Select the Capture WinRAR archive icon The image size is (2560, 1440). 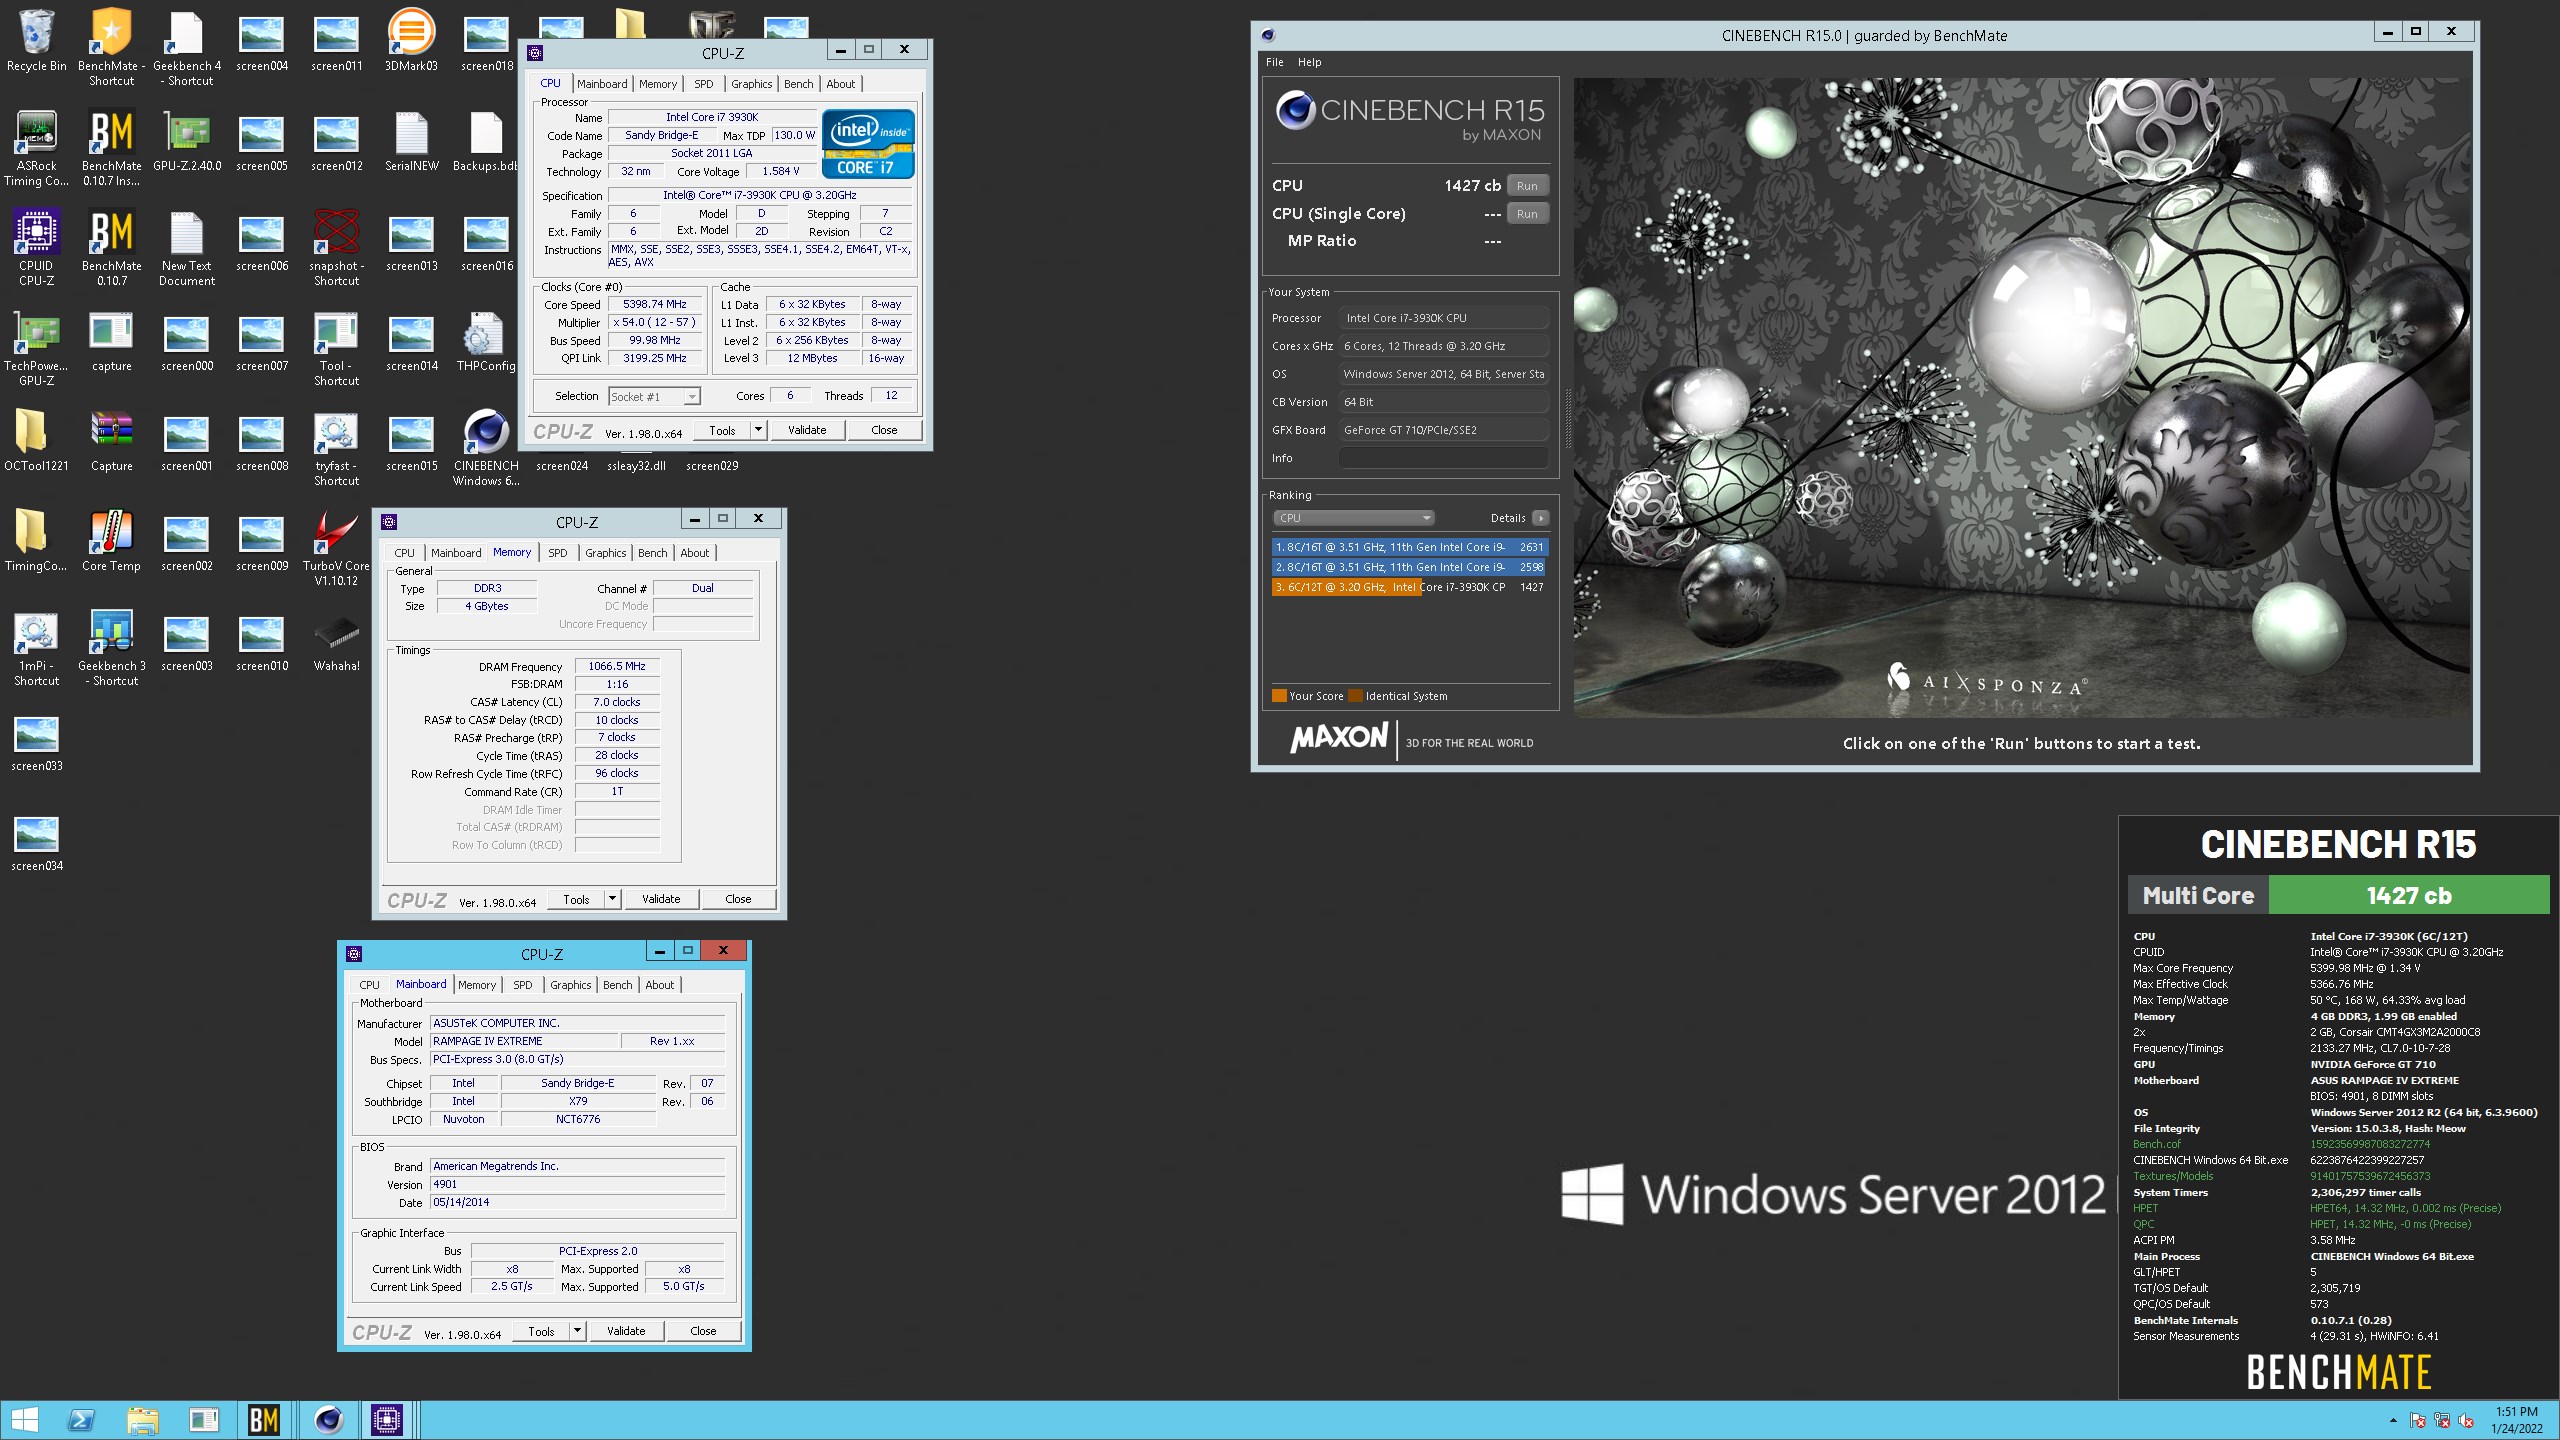coord(111,441)
